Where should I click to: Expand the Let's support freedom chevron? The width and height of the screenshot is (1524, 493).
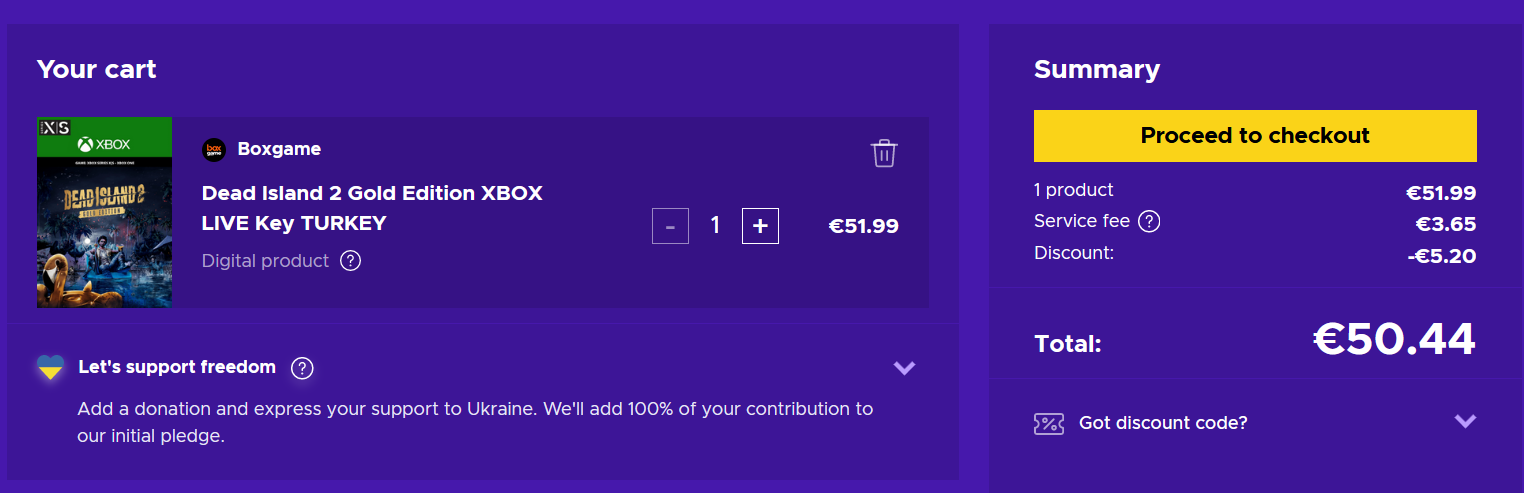coord(904,368)
